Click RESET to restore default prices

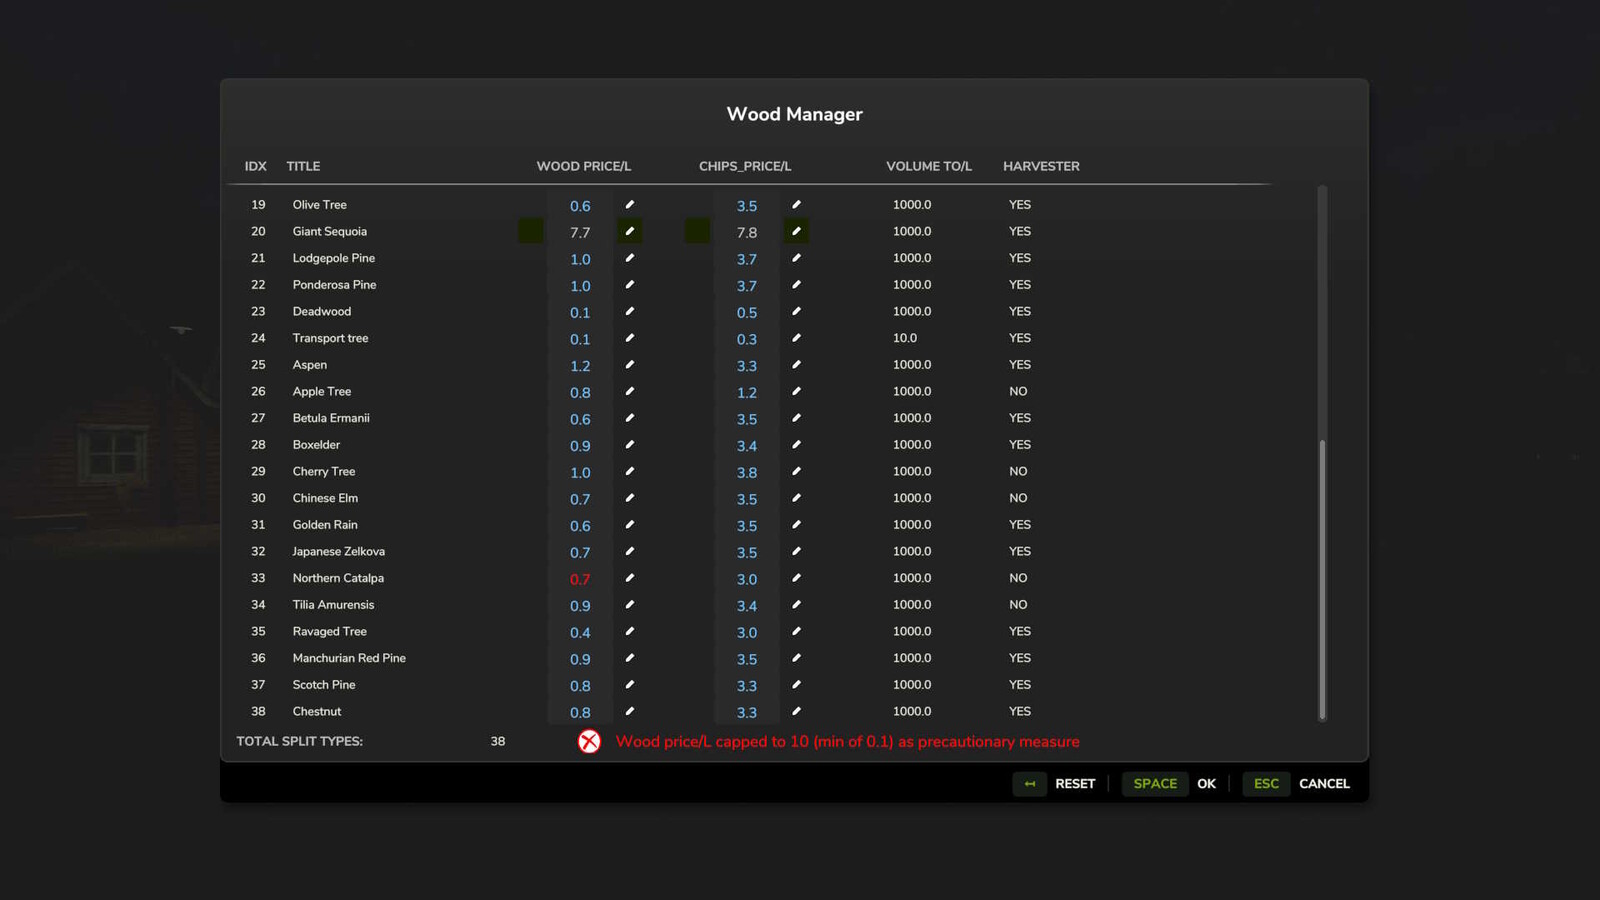[x=1075, y=783]
